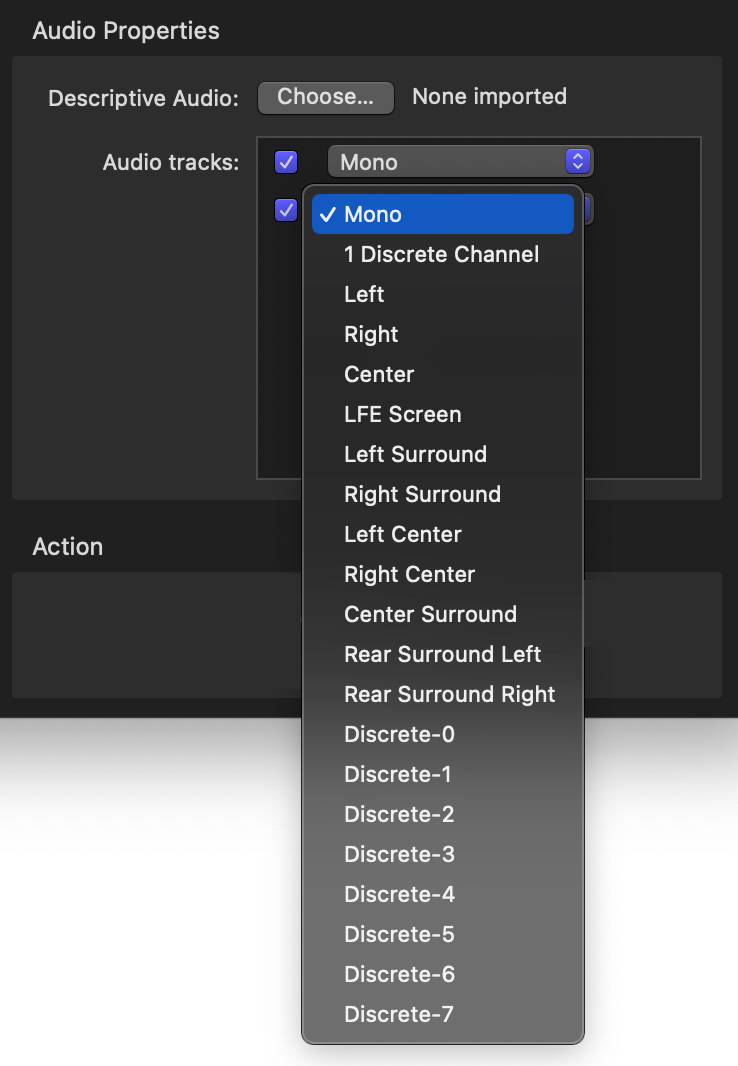Open the Mono channel popup stepper arrows
738x1066 pixels.
tap(578, 161)
